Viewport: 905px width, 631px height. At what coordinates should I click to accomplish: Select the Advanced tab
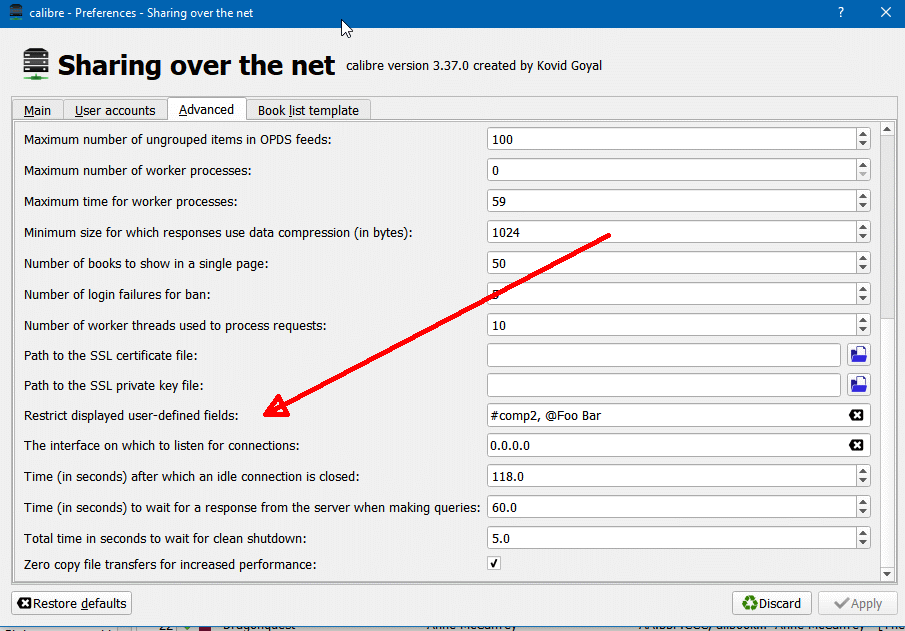(x=207, y=109)
